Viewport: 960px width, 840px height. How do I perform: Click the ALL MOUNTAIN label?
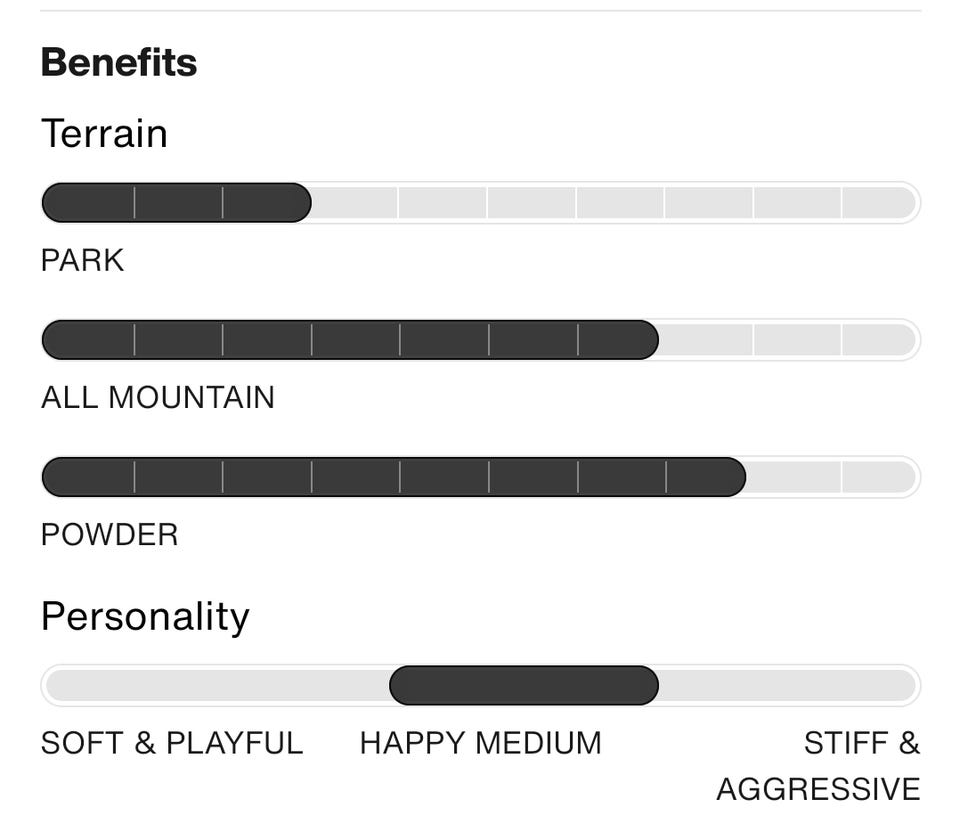[158, 397]
